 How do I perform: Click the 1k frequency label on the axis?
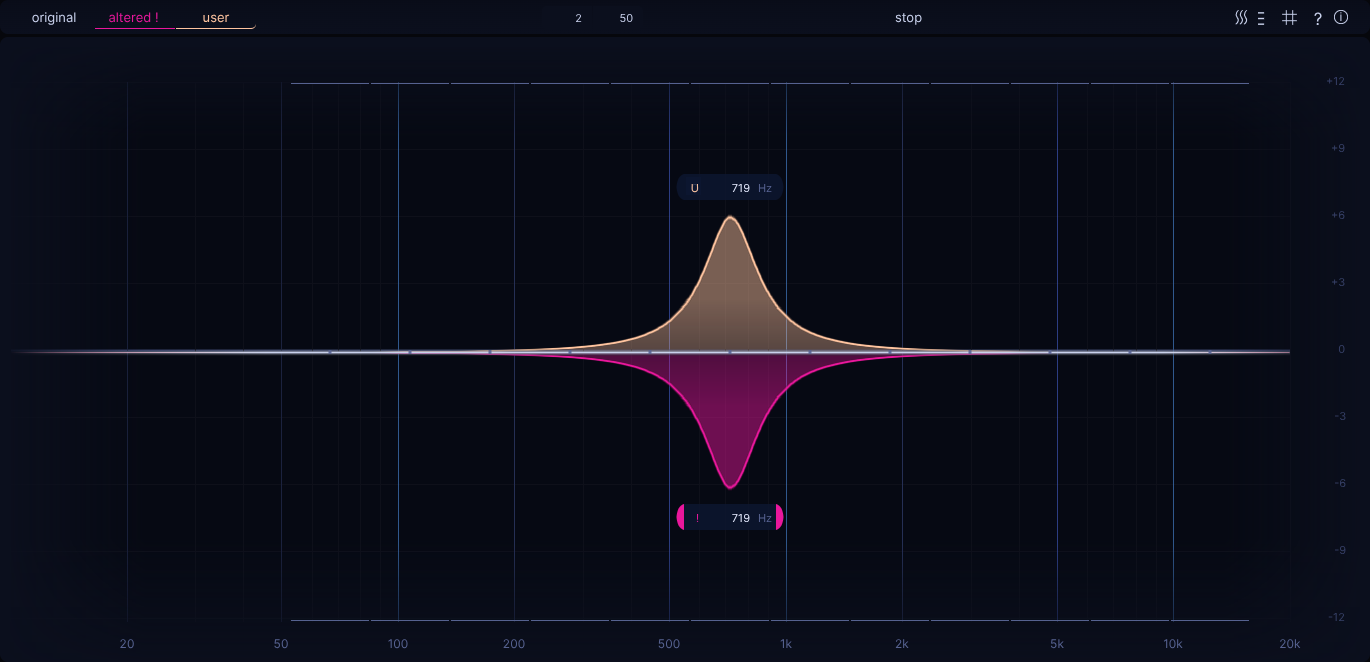786,644
